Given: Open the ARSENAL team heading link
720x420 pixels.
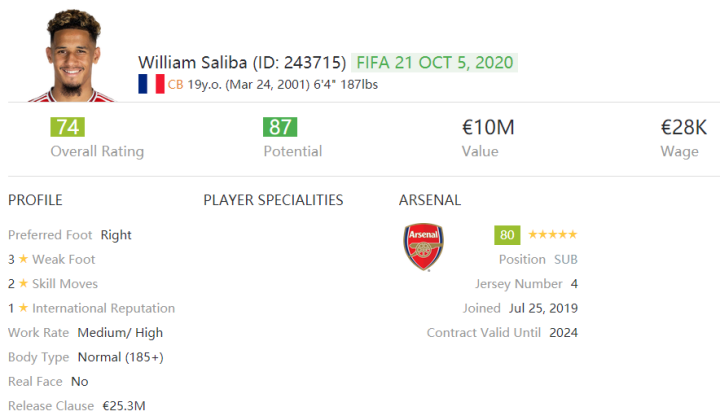Looking at the screenshot, I should tap(429, 200).
